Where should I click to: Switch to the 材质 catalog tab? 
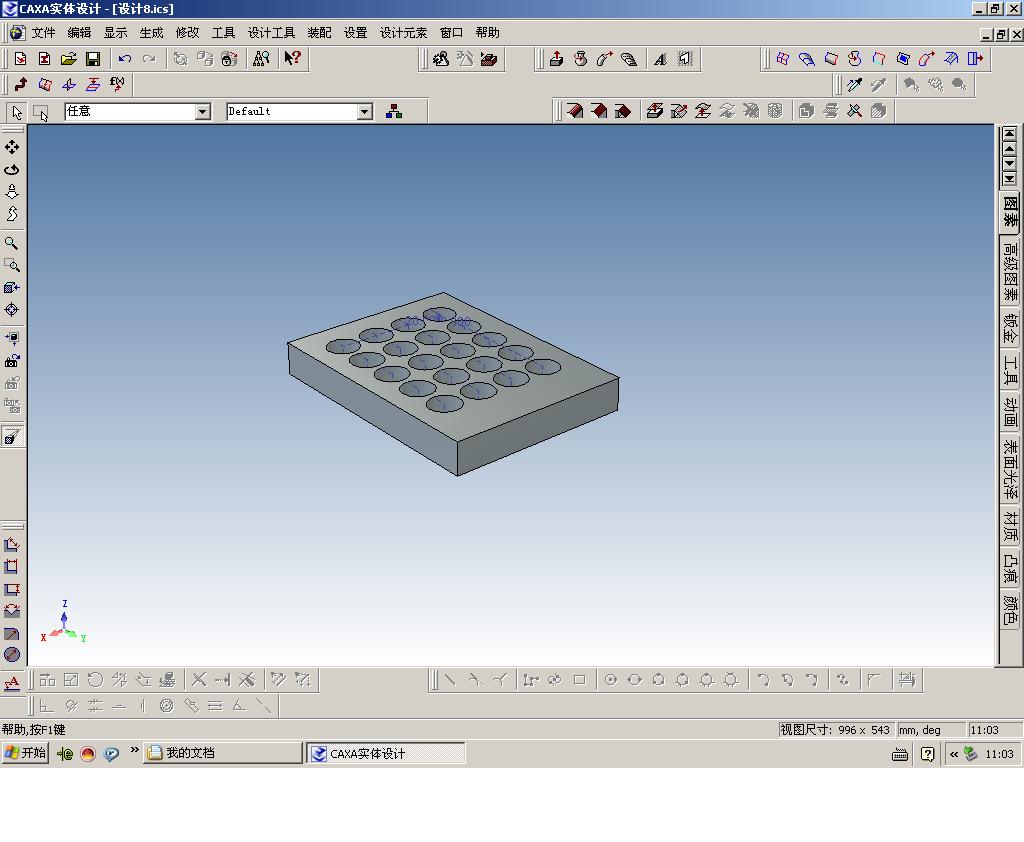tap(1010, 526)
